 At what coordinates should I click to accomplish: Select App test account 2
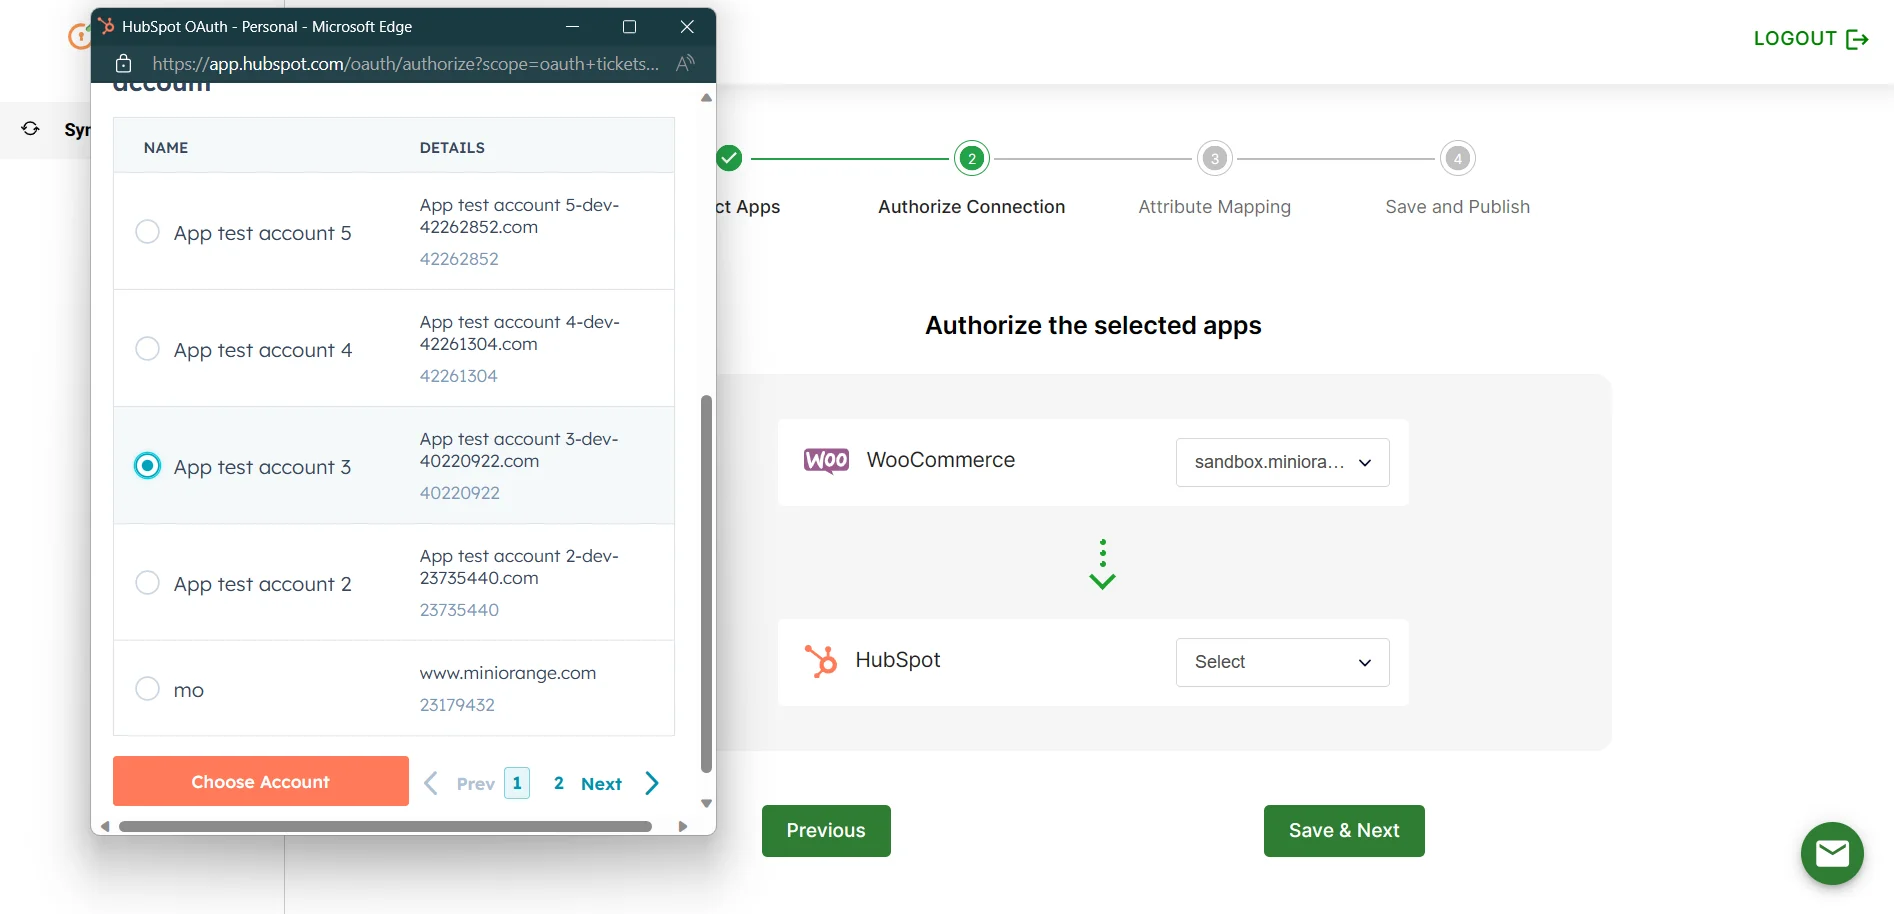(x=147, y=582)
